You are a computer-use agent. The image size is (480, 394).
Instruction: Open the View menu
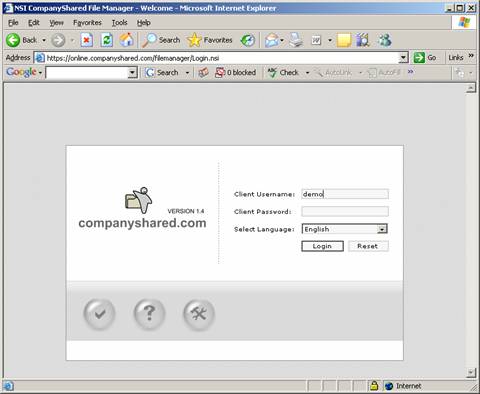pos(56,23)
